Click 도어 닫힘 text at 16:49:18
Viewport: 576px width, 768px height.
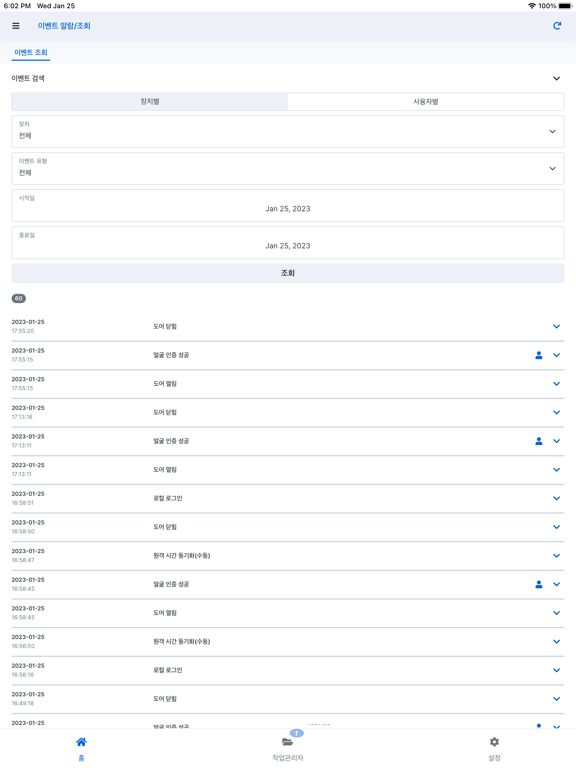165,699
